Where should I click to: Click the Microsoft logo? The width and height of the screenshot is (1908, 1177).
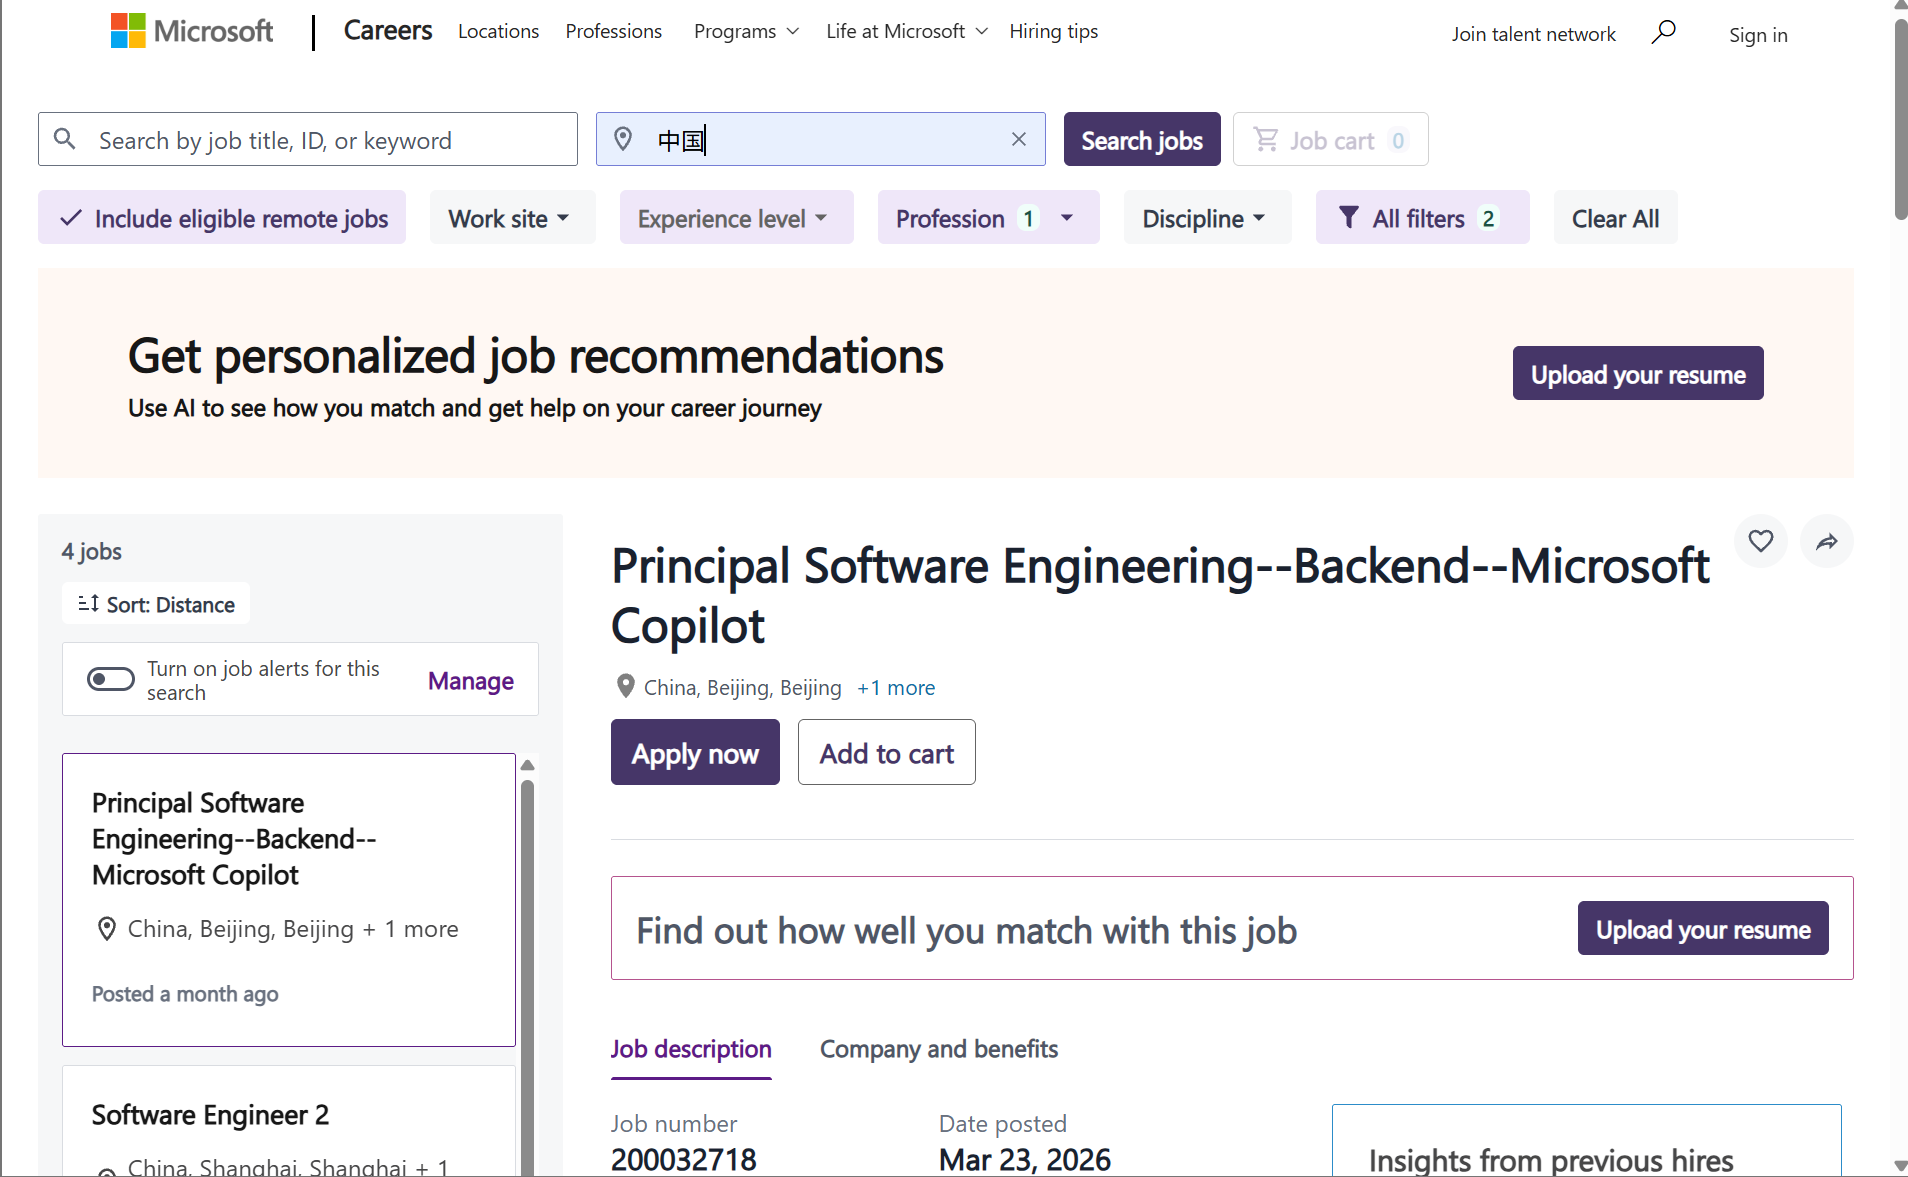click(191, 31)
